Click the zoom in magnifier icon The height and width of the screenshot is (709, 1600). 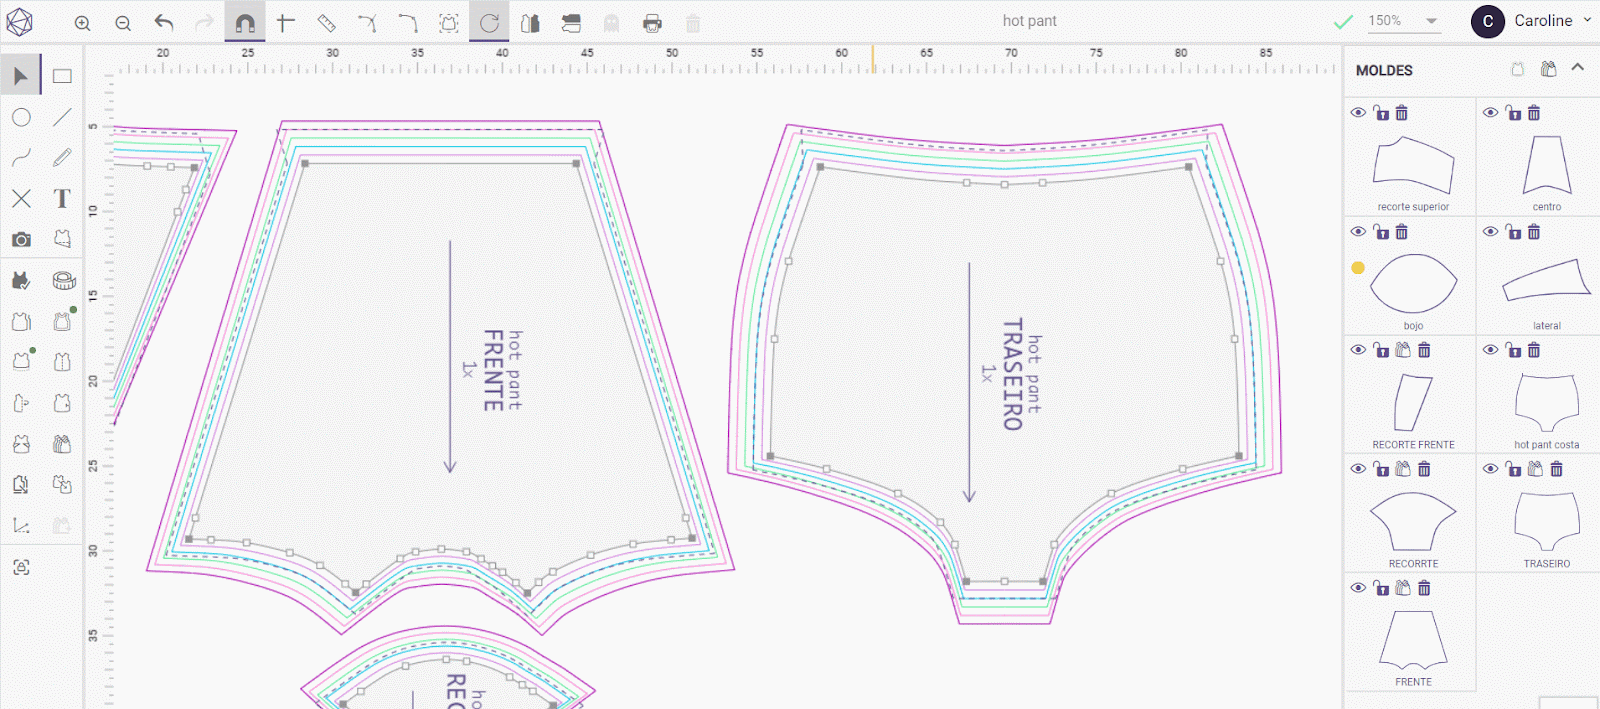[x=83, y=23]
